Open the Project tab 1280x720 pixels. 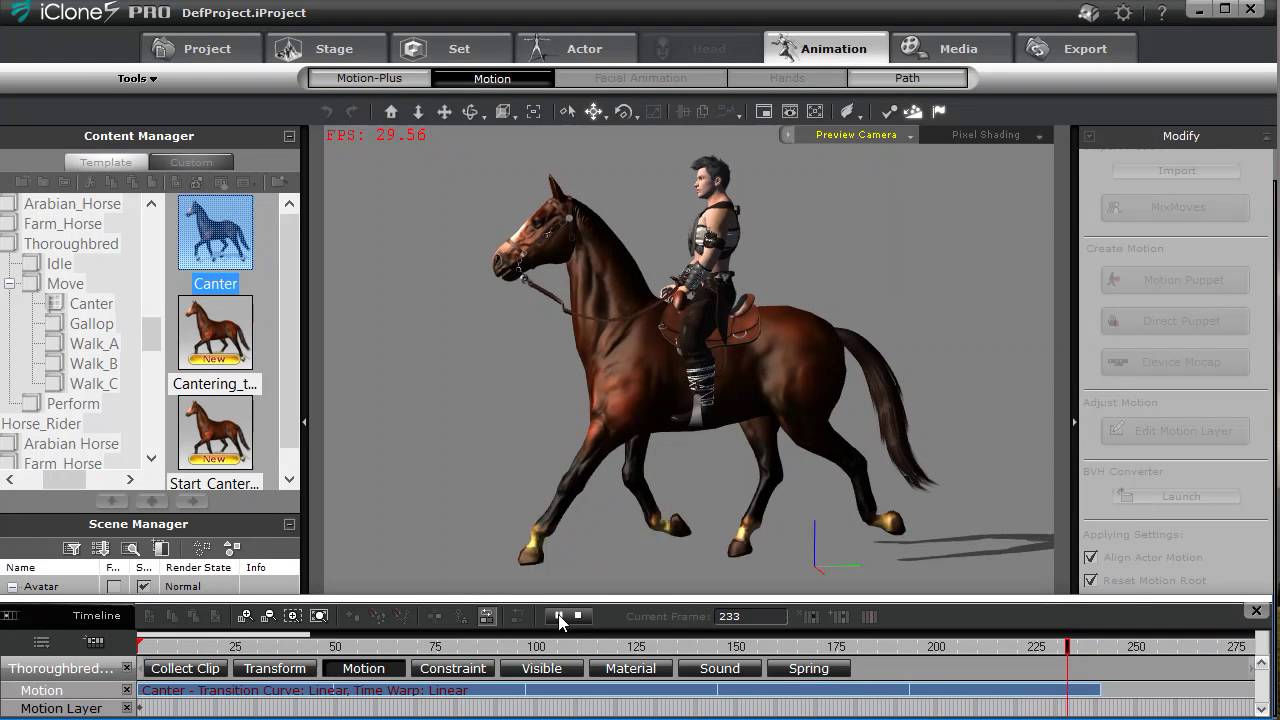click(202, 48)
